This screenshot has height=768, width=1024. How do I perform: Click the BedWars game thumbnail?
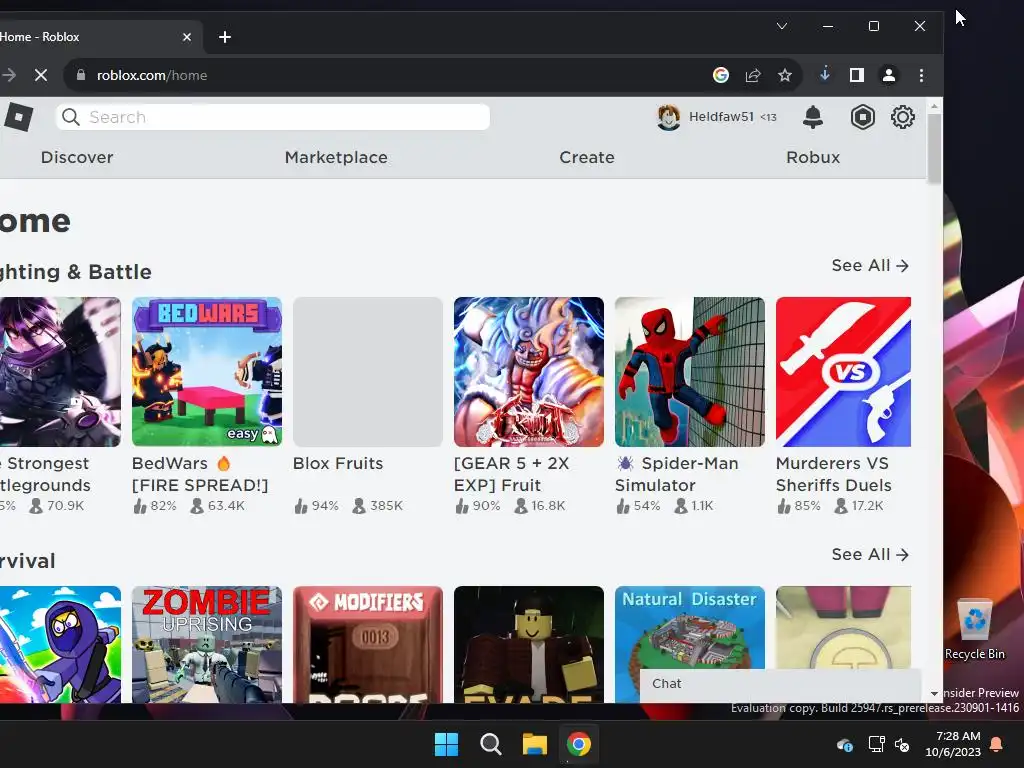pos(206,372)
